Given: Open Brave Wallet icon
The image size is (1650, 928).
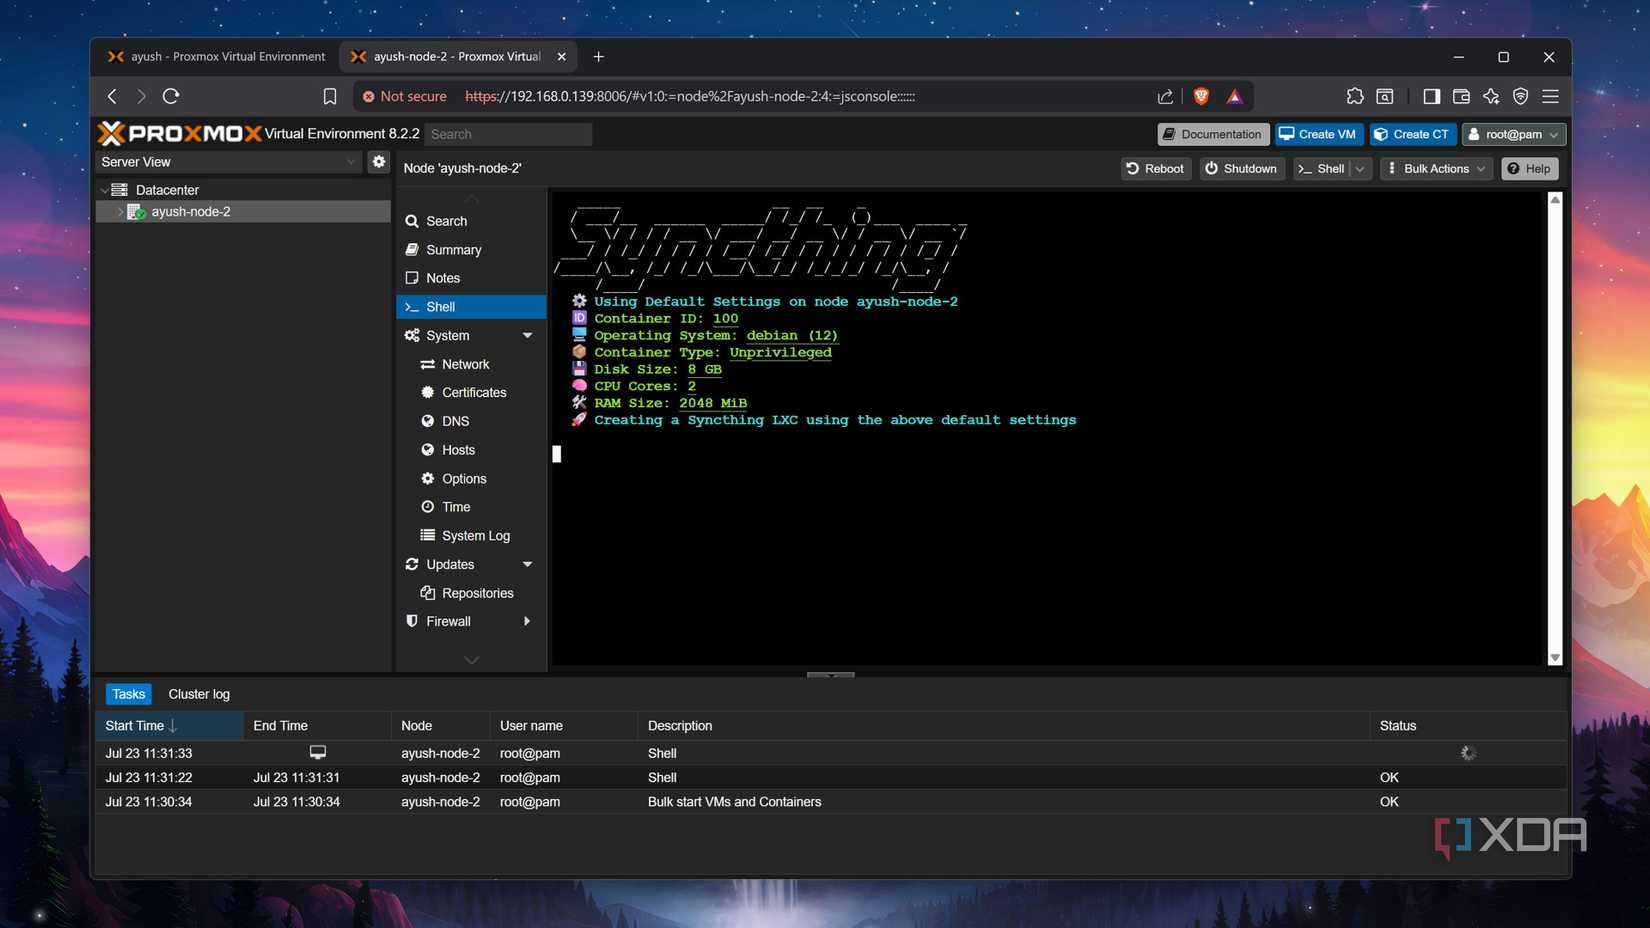Looking at the screenshot, I should [1461, 96].
